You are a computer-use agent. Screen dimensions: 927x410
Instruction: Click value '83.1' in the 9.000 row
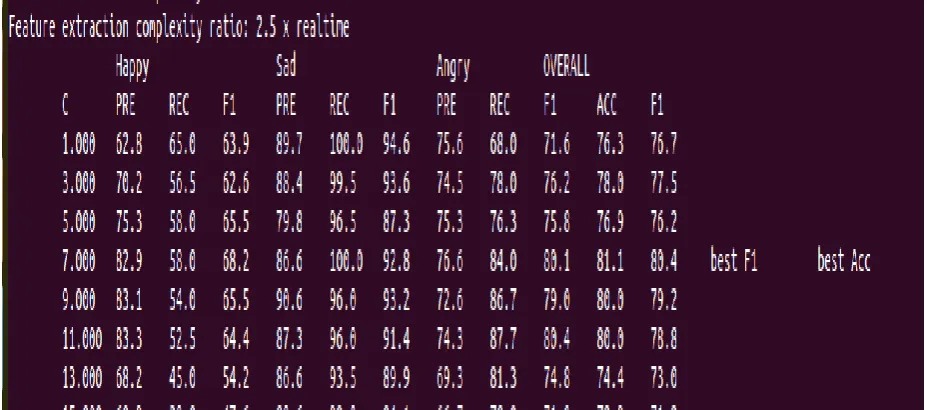point(129,300)
